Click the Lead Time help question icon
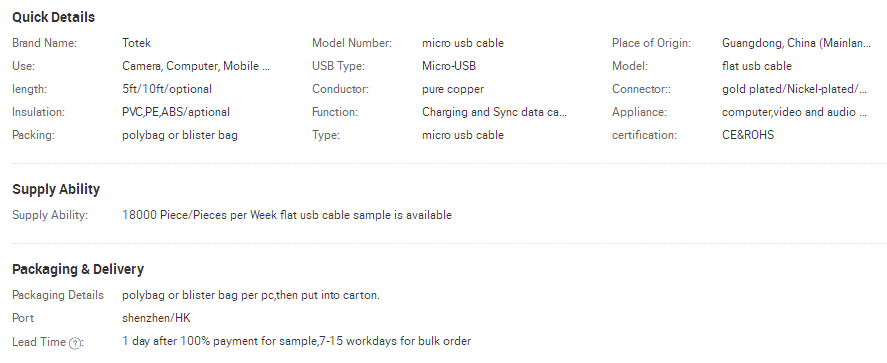The width and height of the screenshot is (887, 363). [x=74, y=343]
